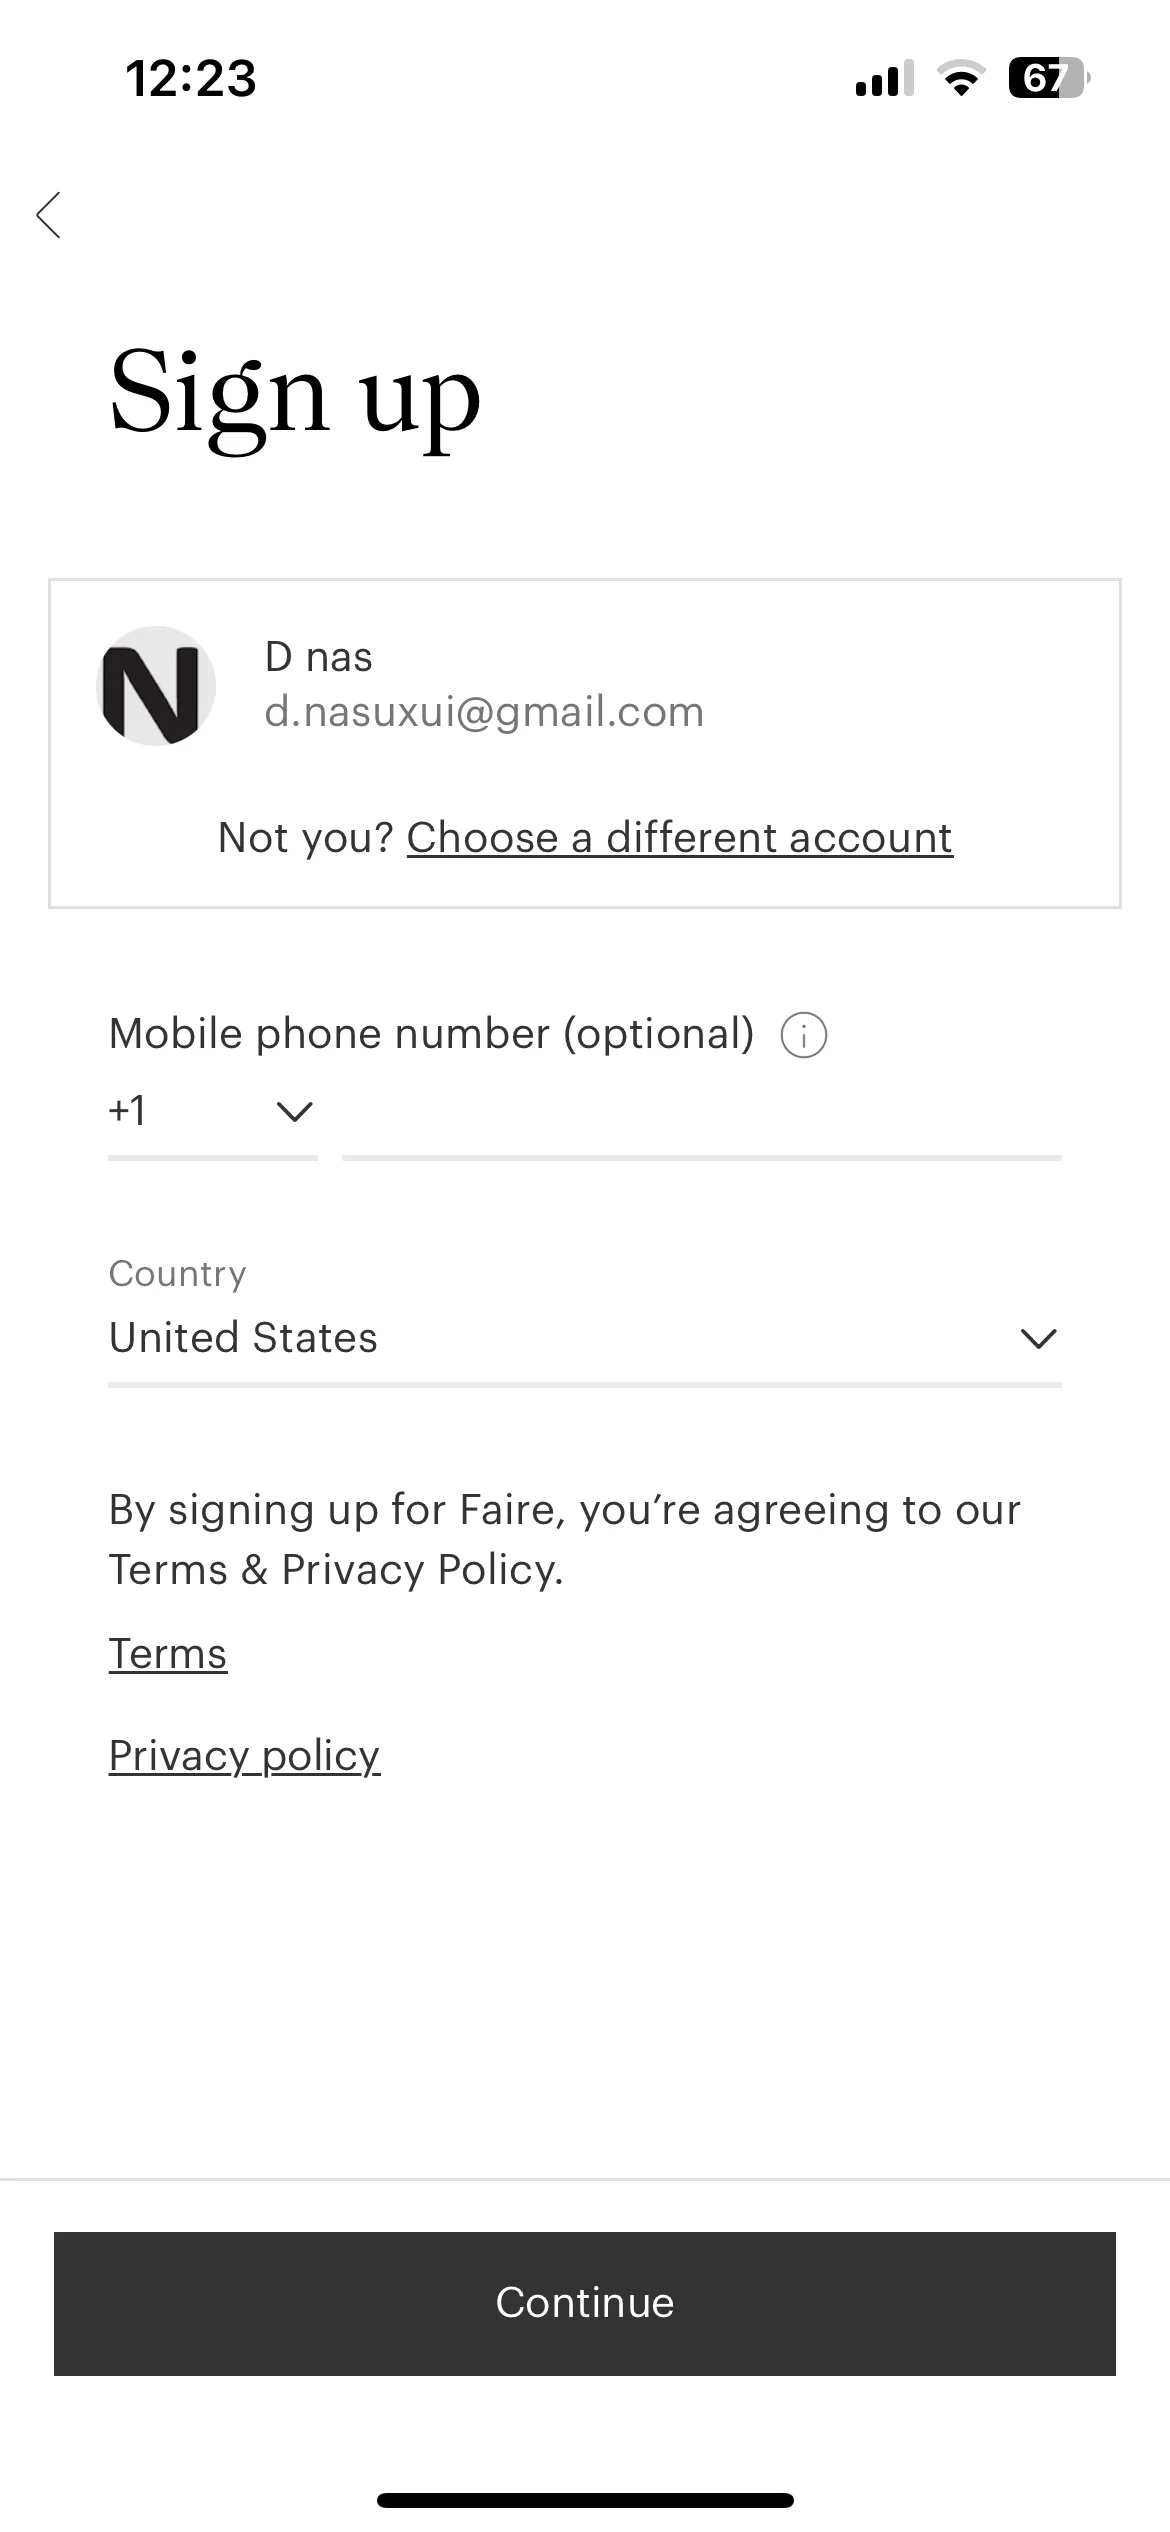Tap the Sign up heading
Screen dimensions: 1170x2532
[295, 395]
